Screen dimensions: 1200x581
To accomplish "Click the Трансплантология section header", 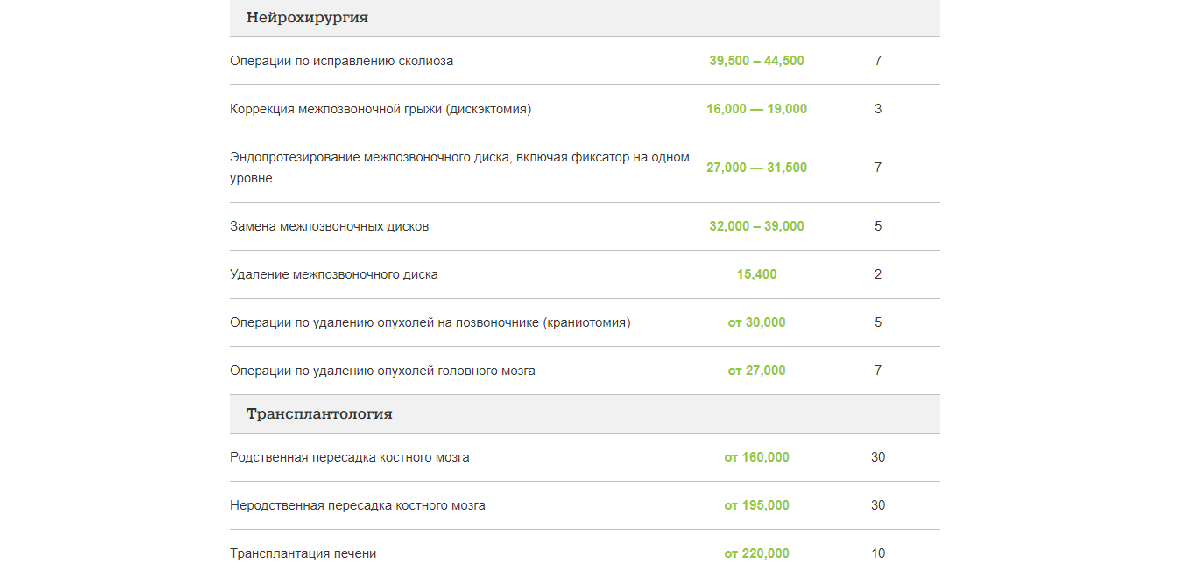I will coord(319,414).
